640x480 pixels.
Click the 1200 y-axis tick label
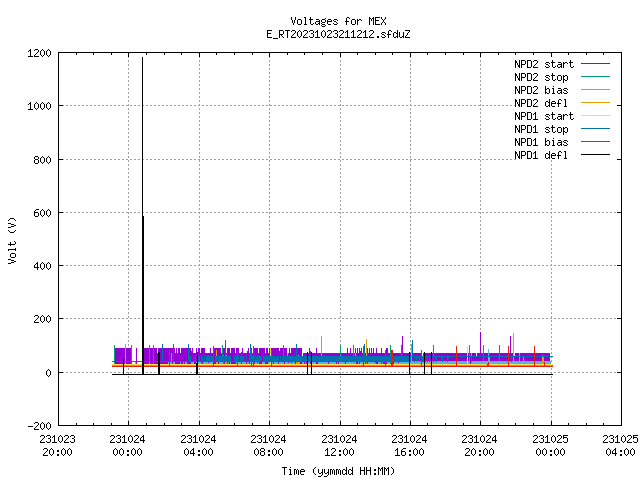[x=39, y=53]
